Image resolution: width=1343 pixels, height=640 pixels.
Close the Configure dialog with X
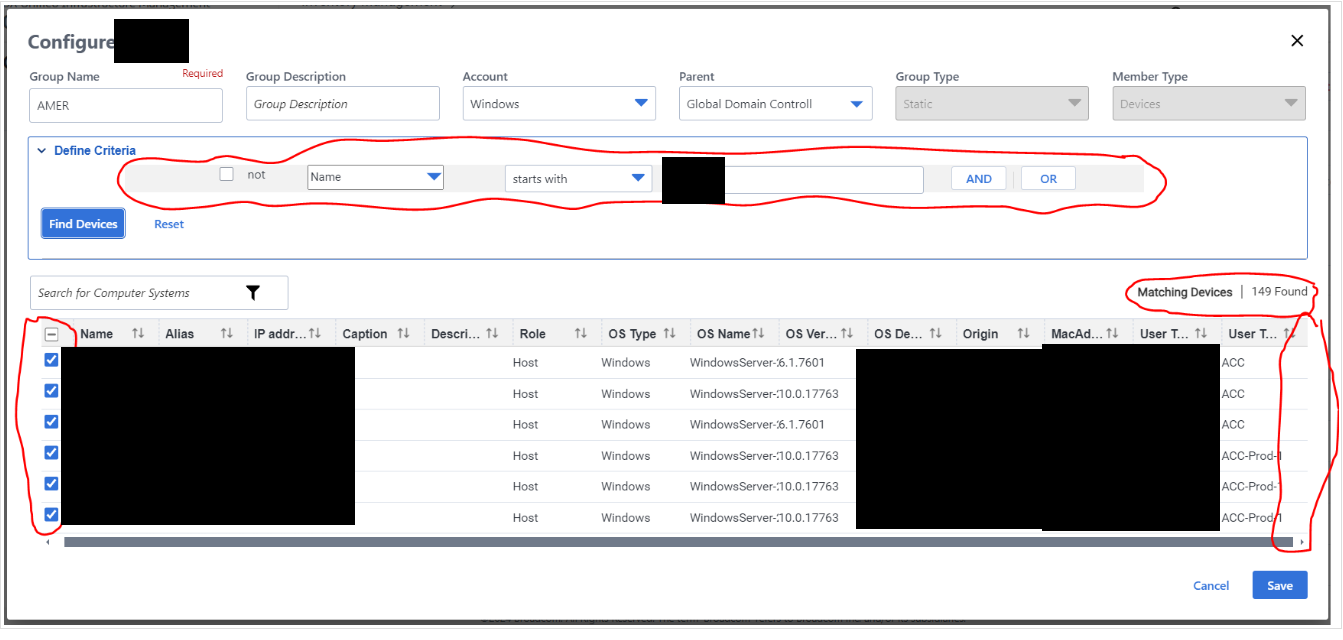click(x=1297, y=41)
